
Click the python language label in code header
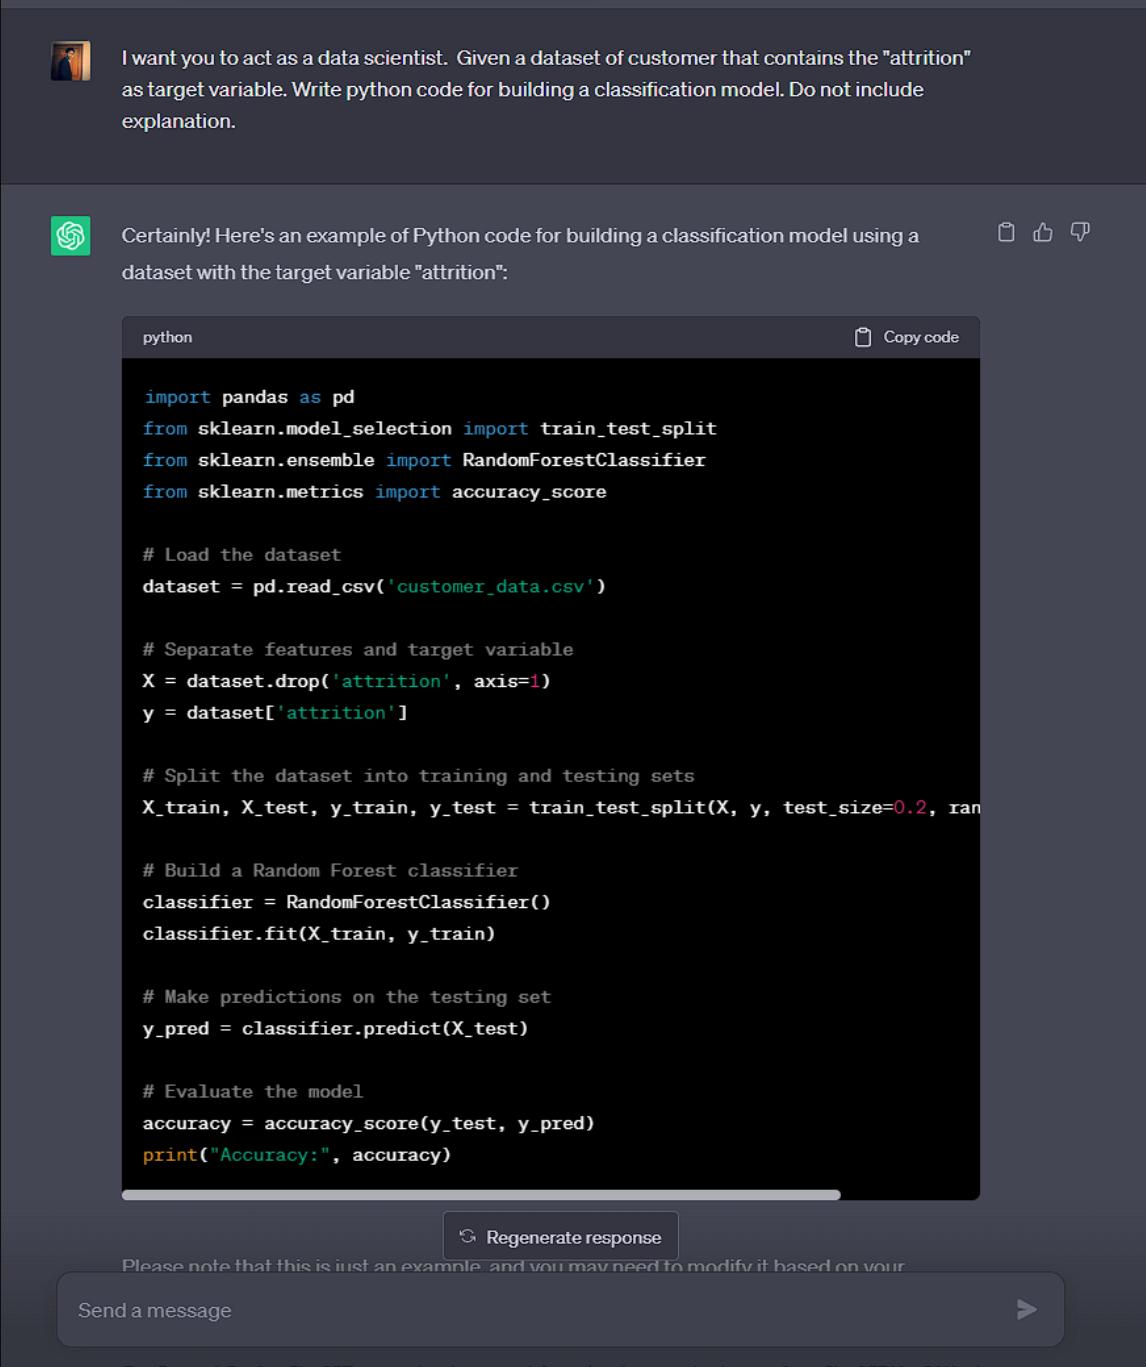click(x=167, y=338)
